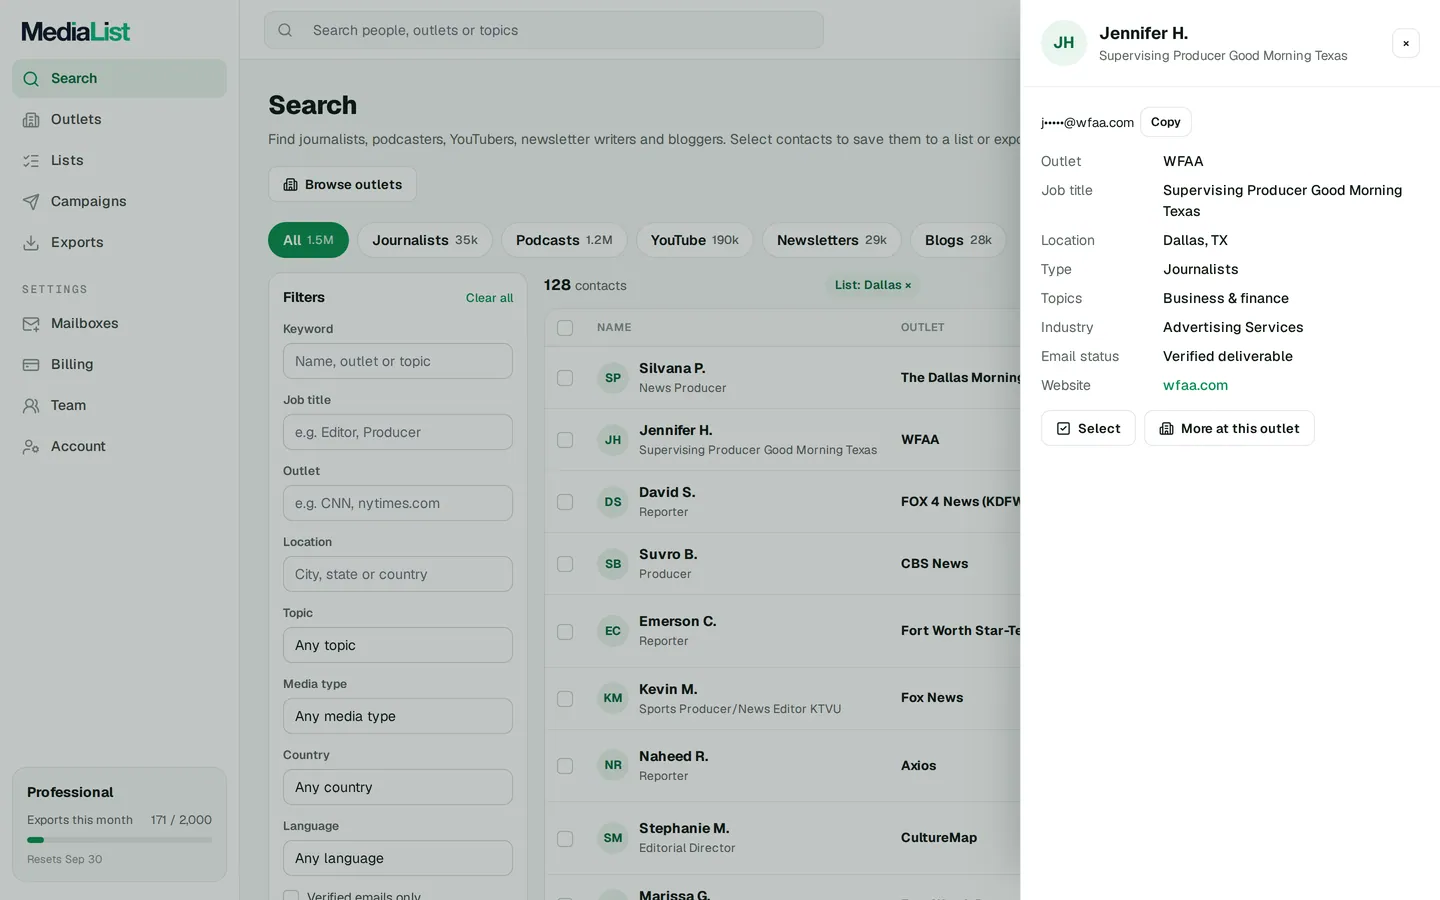Click the JH avatar in Jennifer H. row
The height and width of the screenshot is (900, 1440).
click(613, 440)
